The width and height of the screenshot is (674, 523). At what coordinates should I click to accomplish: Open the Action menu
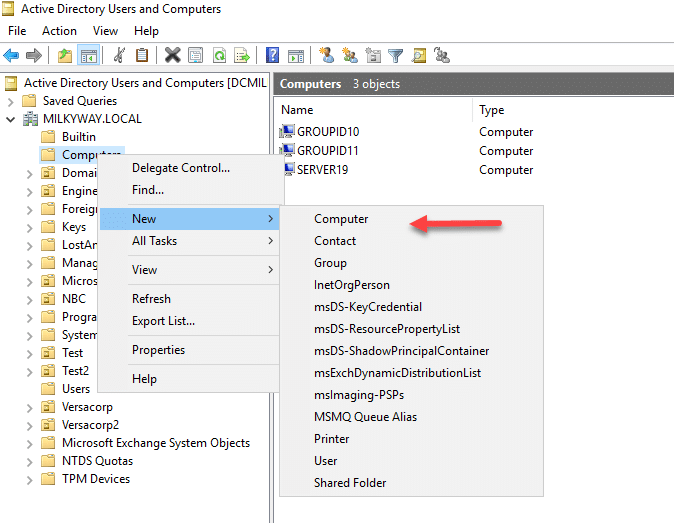[59, 31]
